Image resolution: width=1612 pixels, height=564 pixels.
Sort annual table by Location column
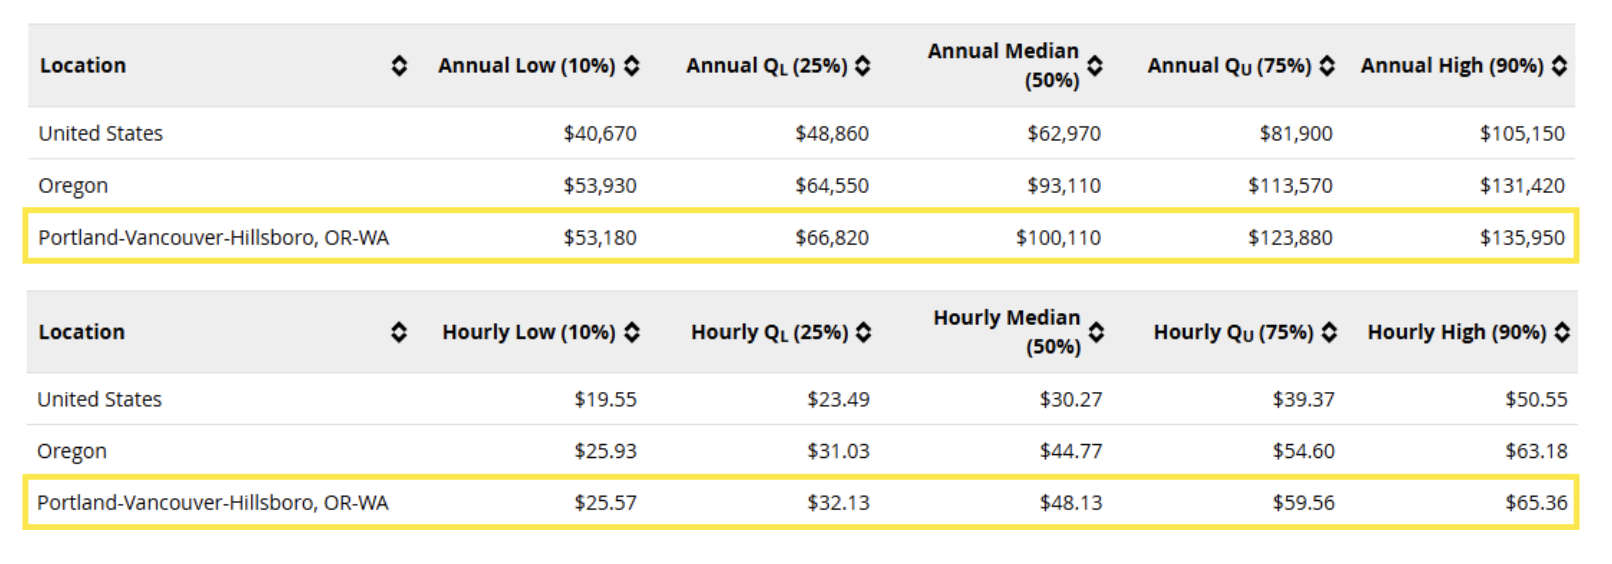pyautogui.click(x=399, y=66)
